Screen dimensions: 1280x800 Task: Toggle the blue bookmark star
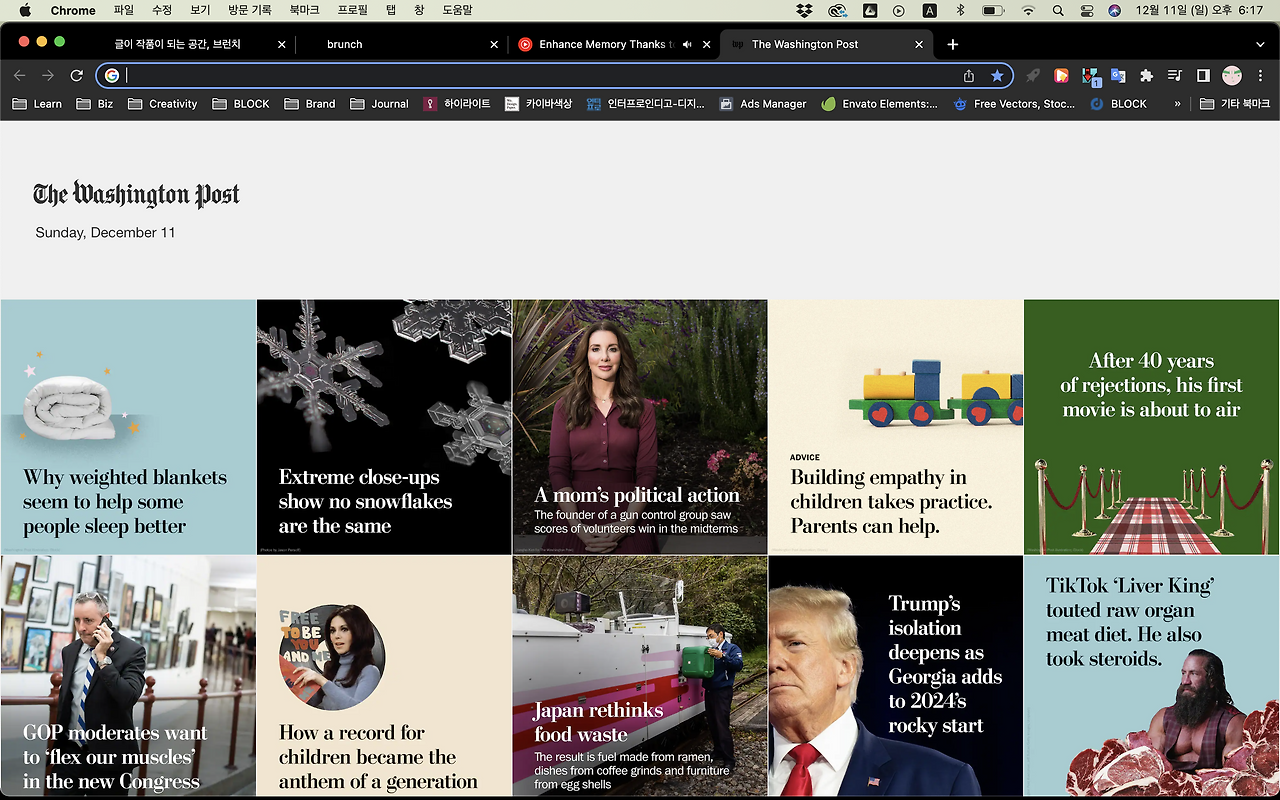(997, 76)
